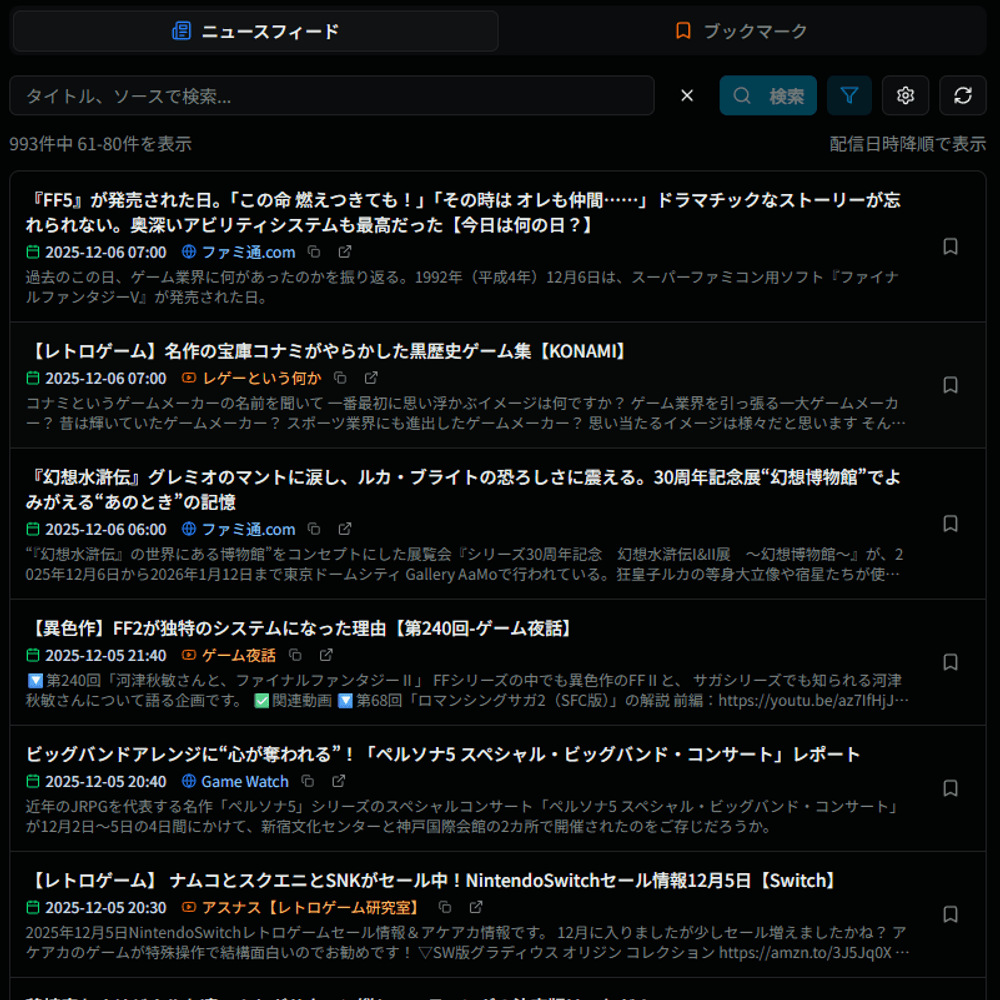1000x1000 pixels.
Task: Click the 検索 search button
Action: click(x=768, y=95)
